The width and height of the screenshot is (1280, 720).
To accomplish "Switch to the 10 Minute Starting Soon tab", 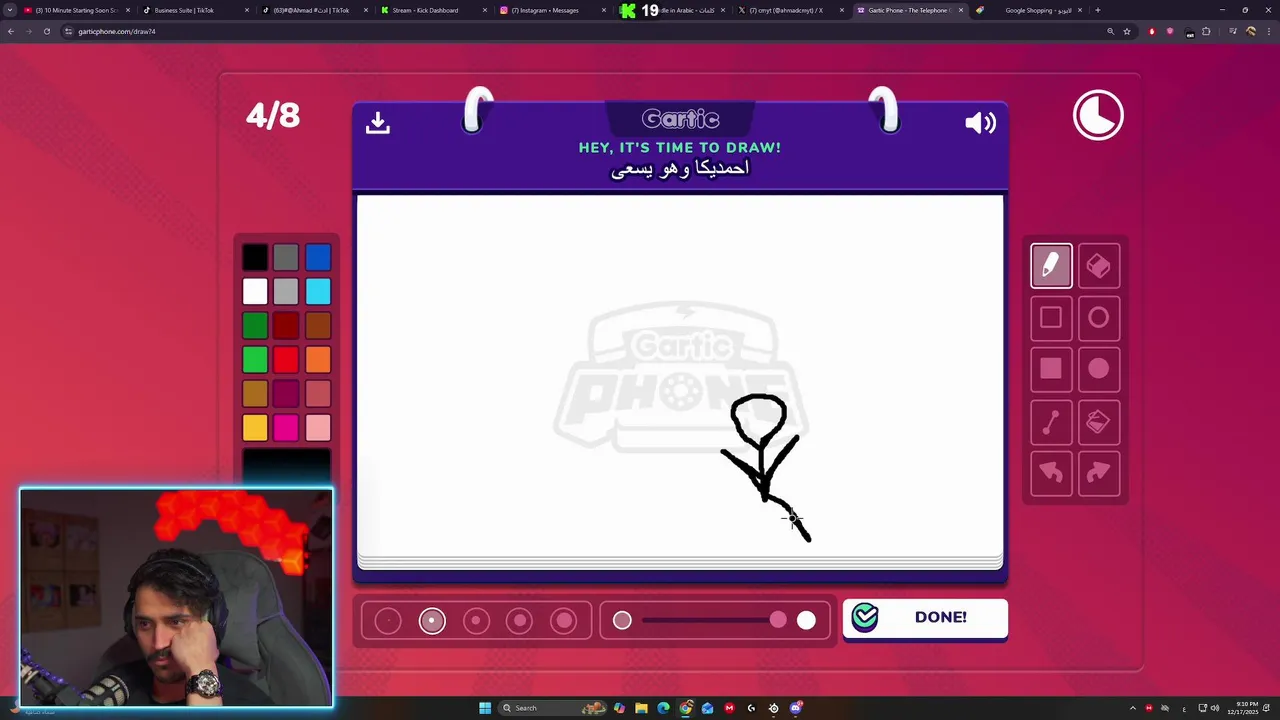I will pos(76,10).
